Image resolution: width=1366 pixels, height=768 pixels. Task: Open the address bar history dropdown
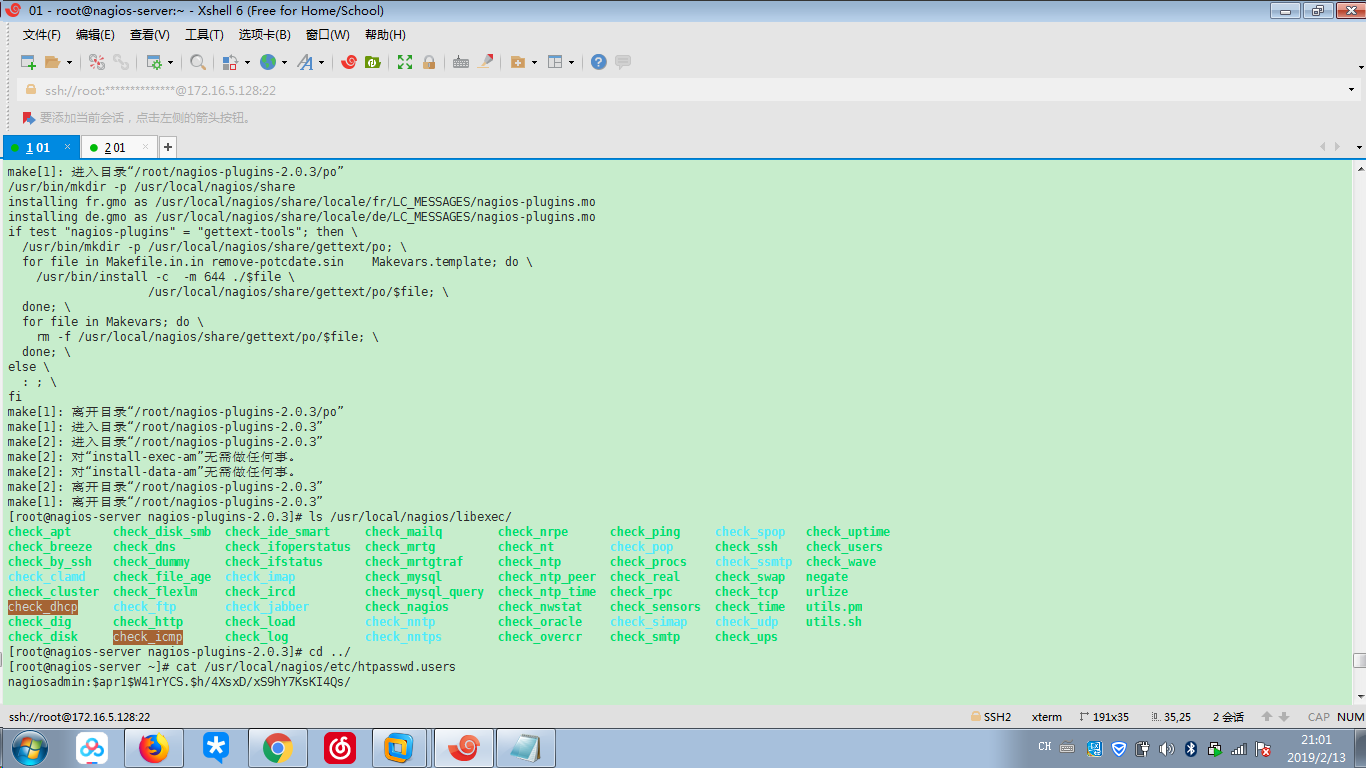1352,90
